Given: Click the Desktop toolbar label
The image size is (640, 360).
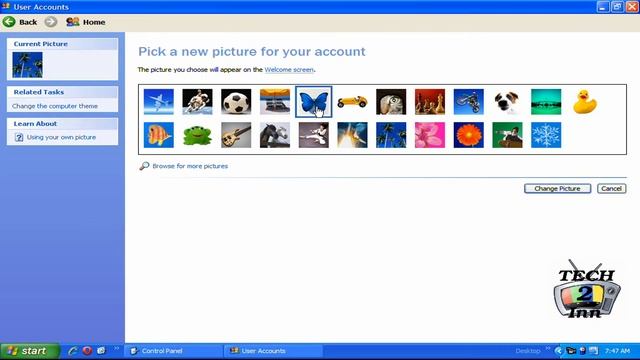Looking at the screenshot, I should tap(528, 351).
